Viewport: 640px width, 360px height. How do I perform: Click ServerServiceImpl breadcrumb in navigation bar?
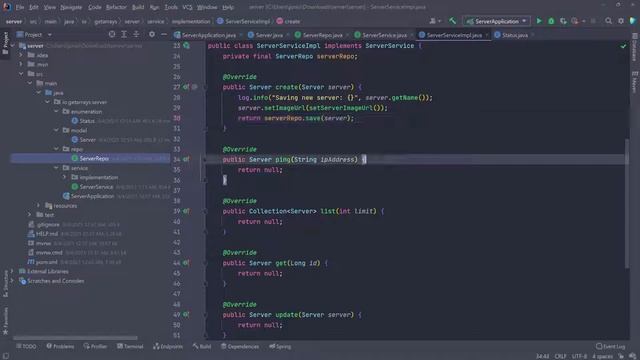(244, 21)
